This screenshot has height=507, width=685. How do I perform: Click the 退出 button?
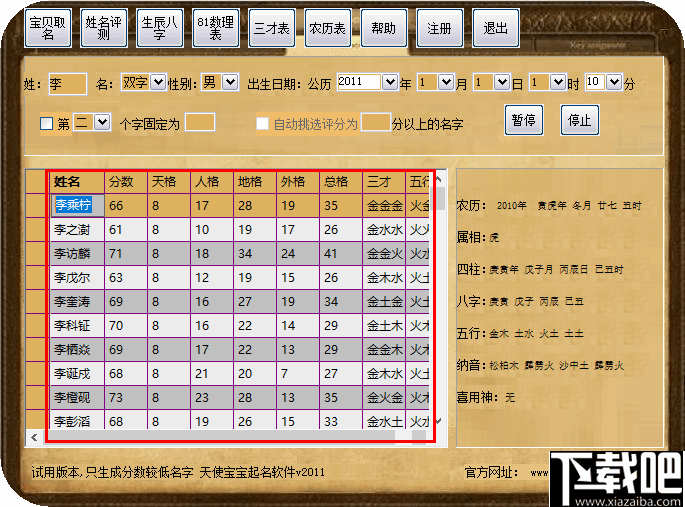click(x=495, y=28)
